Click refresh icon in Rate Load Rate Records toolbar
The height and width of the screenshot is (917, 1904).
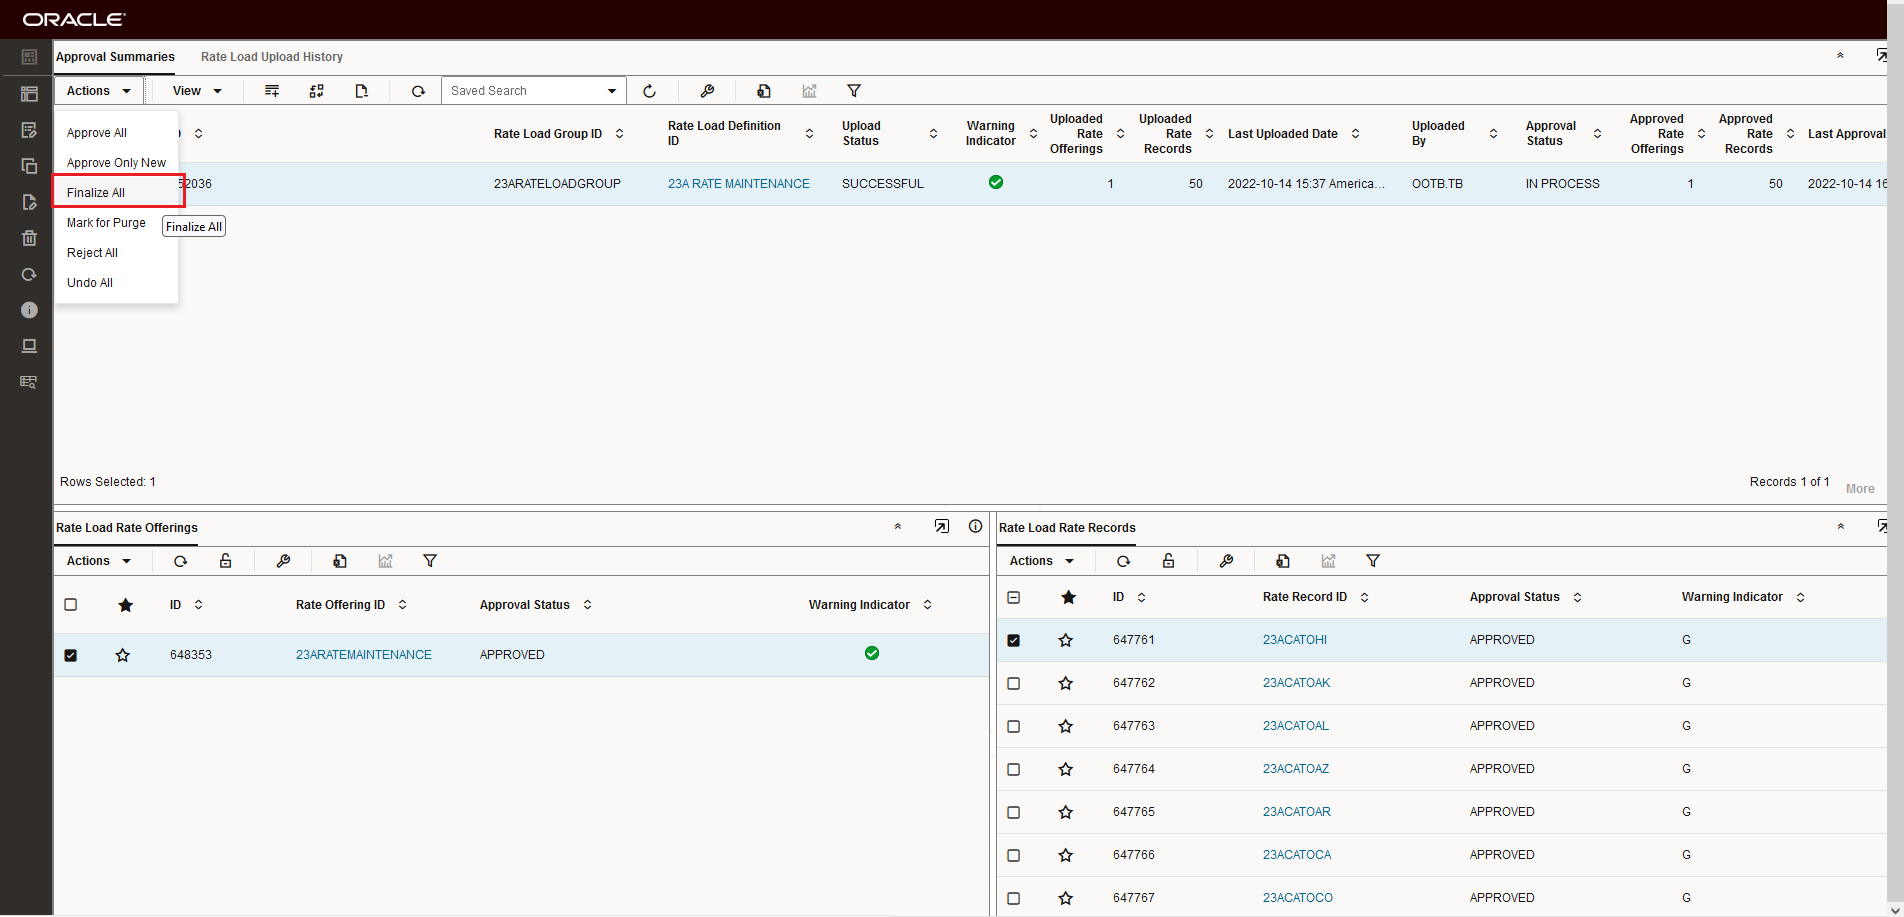click(1123, 561)
